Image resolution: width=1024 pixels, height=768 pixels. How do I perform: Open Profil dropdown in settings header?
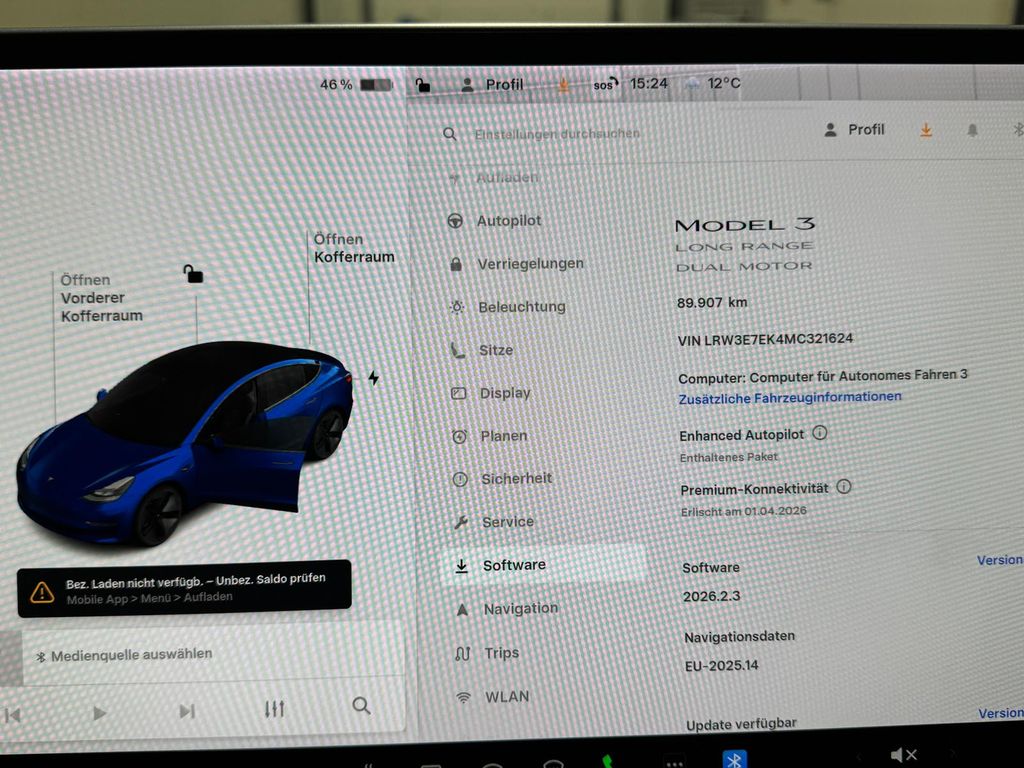pyautogui.click(x=855, y=130)
